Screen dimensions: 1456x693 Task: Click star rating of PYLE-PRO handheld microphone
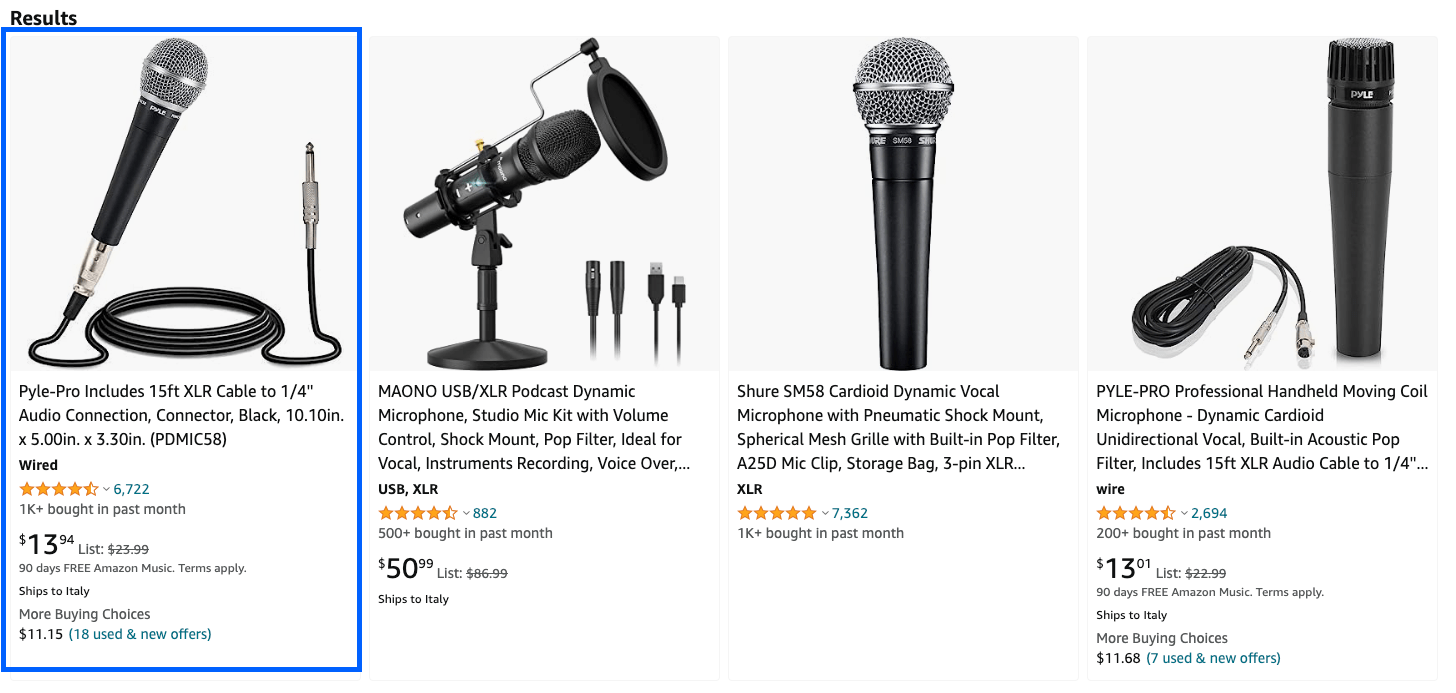[x=1135, y=513]
